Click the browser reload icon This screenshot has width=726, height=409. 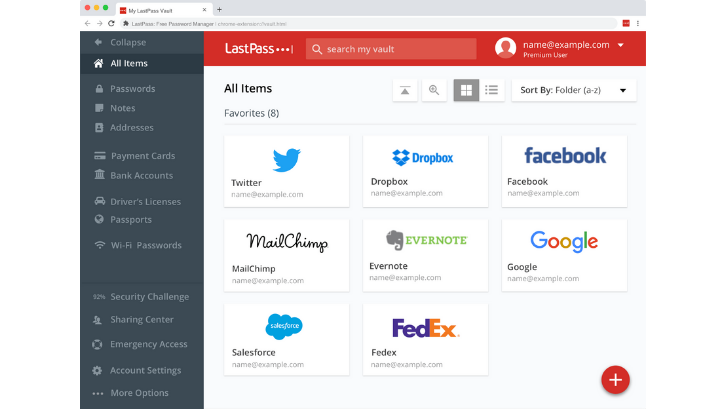[111, 23]
